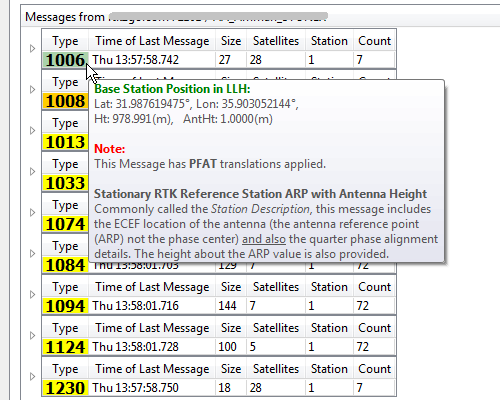The width and height of the screenshot is (500, 400).
Task: Expand the 1230 message row triangle
Action: point(32,377)
